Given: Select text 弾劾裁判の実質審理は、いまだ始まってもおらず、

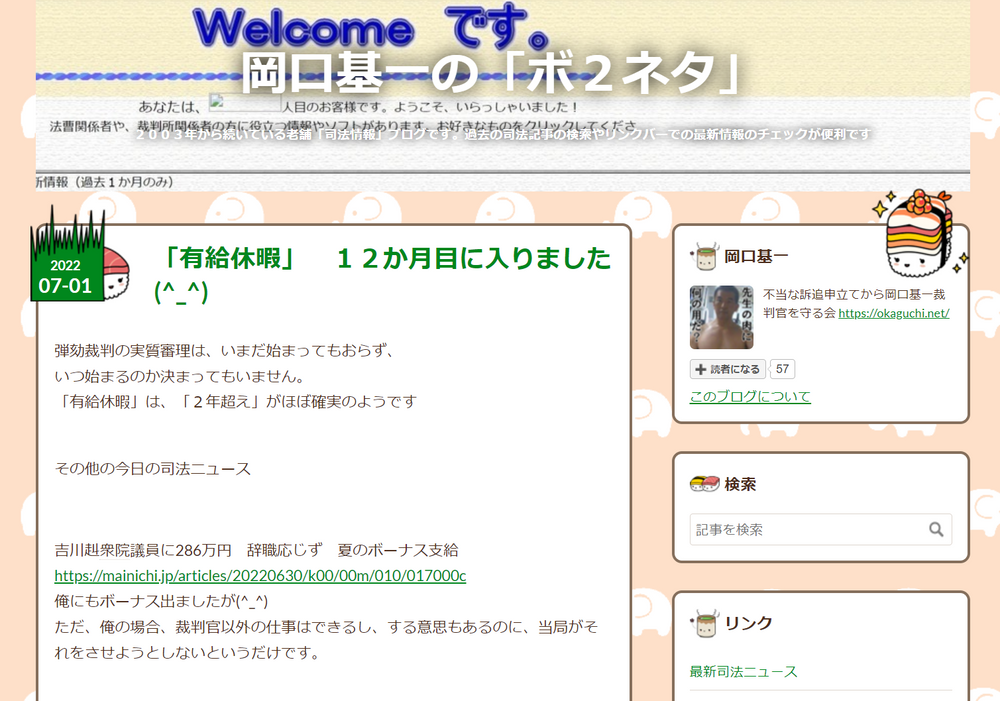Looking at the screenshot, I should pyautogui.click(x=224, y=350).
